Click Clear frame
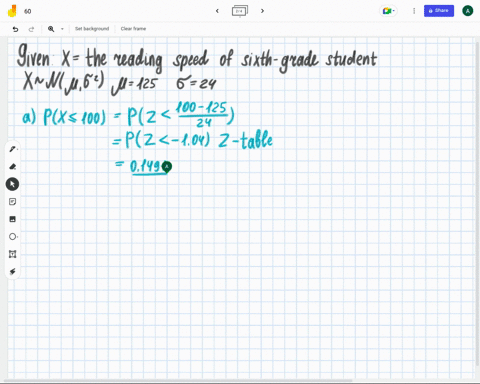The height and width of the screenshot is (384, 480). 133,29
